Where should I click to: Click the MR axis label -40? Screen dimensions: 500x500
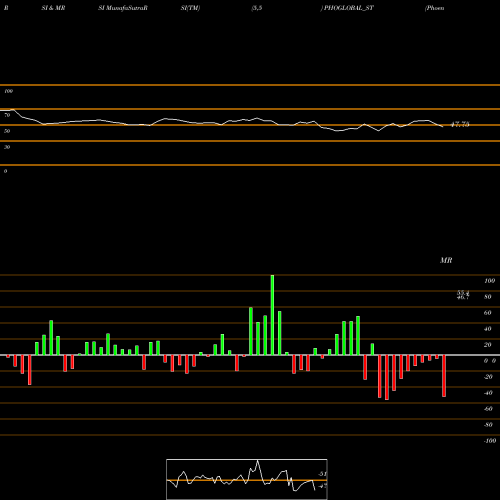coord(488,393)
